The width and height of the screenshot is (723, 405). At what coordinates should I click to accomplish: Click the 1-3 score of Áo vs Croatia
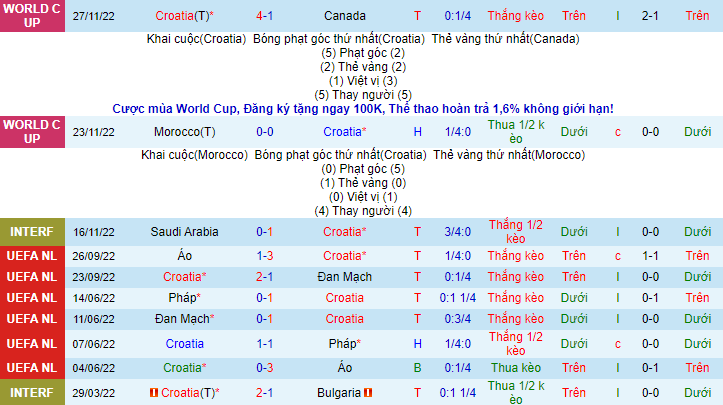(x=265, y=256)
